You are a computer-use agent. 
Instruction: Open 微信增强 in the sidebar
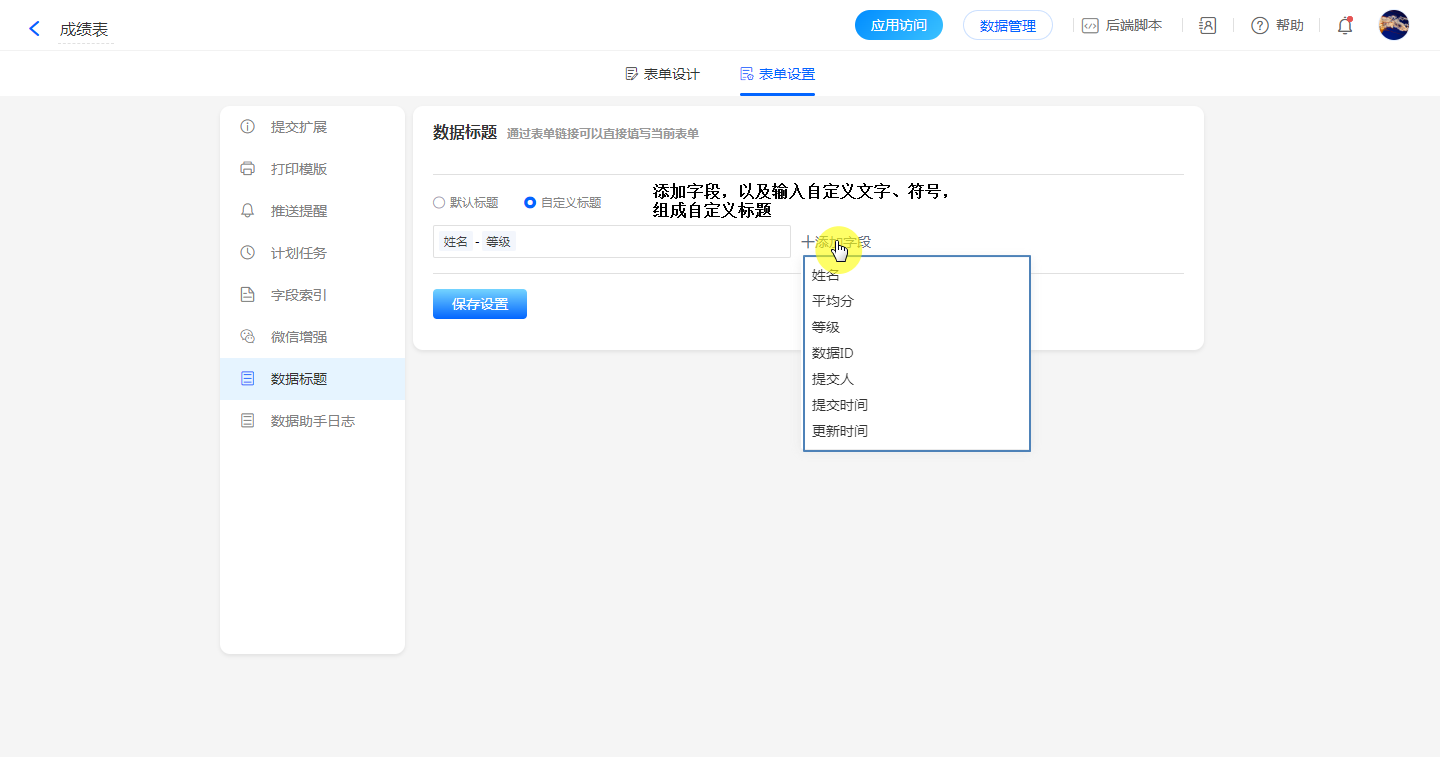(299, 337)
